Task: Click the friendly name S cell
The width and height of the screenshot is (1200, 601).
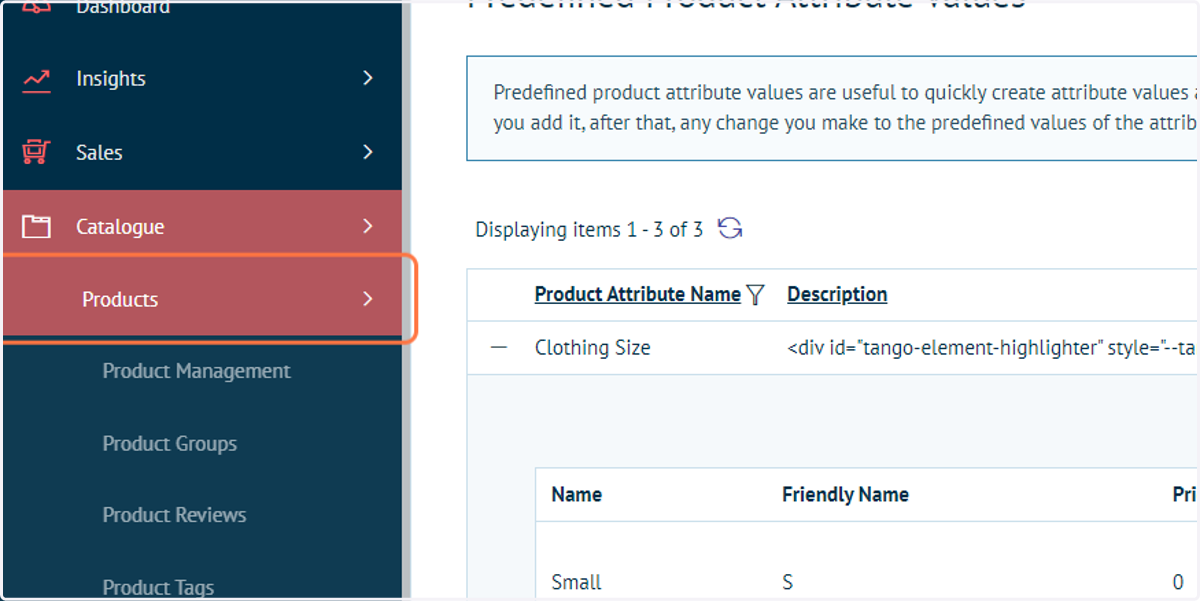Action: pyautogui.click(x=788, y=582)
